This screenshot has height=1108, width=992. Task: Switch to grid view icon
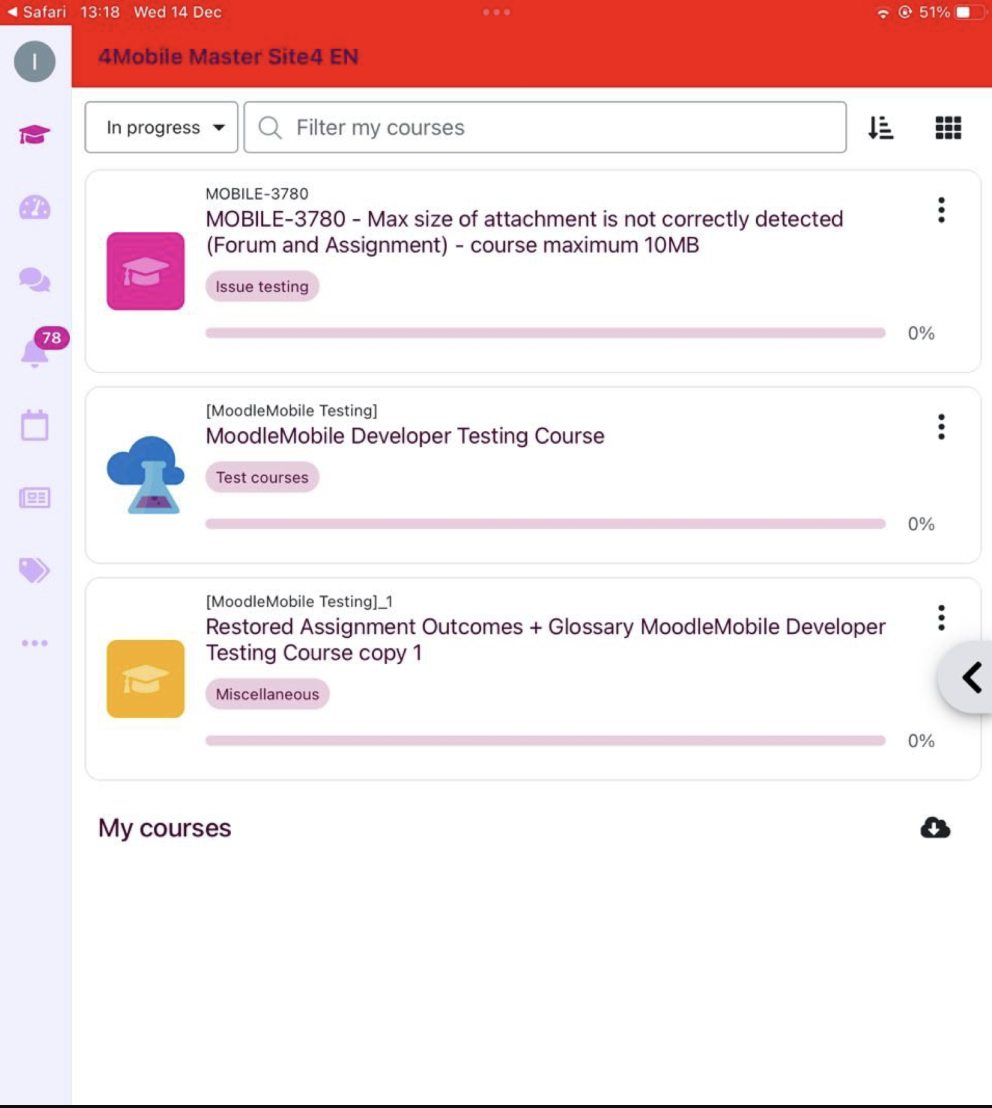pyautogui.click(x=948, y=128)
